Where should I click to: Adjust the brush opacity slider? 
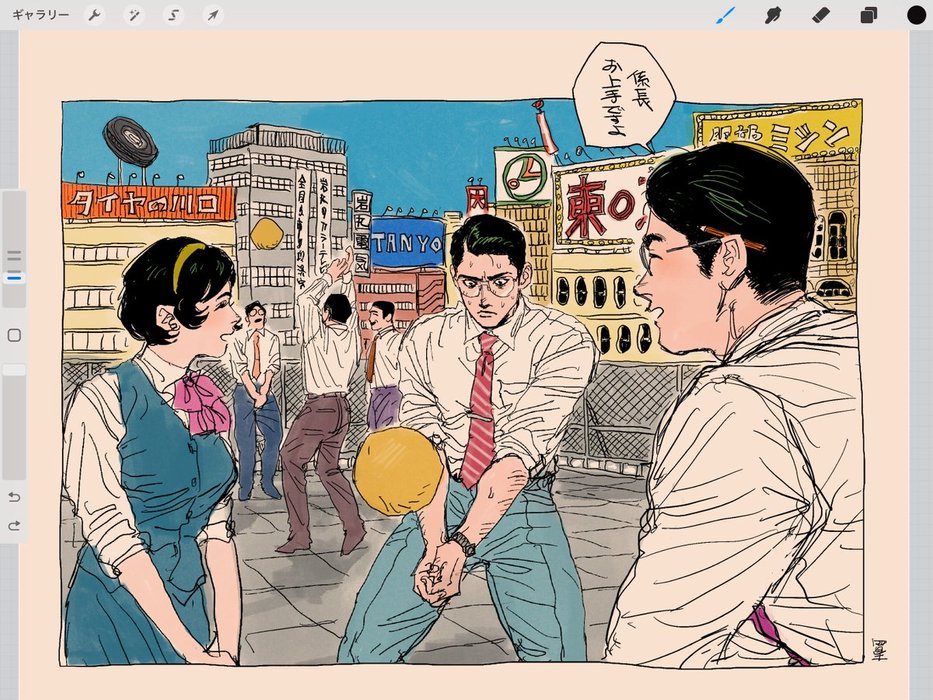point(14,421)
